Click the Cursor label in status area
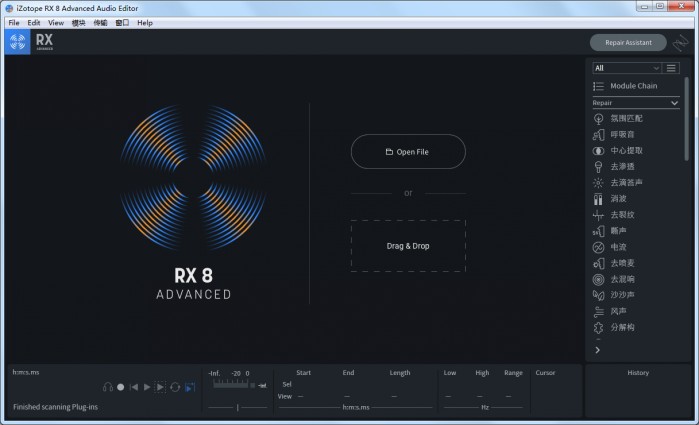 (x=545, y=373)
